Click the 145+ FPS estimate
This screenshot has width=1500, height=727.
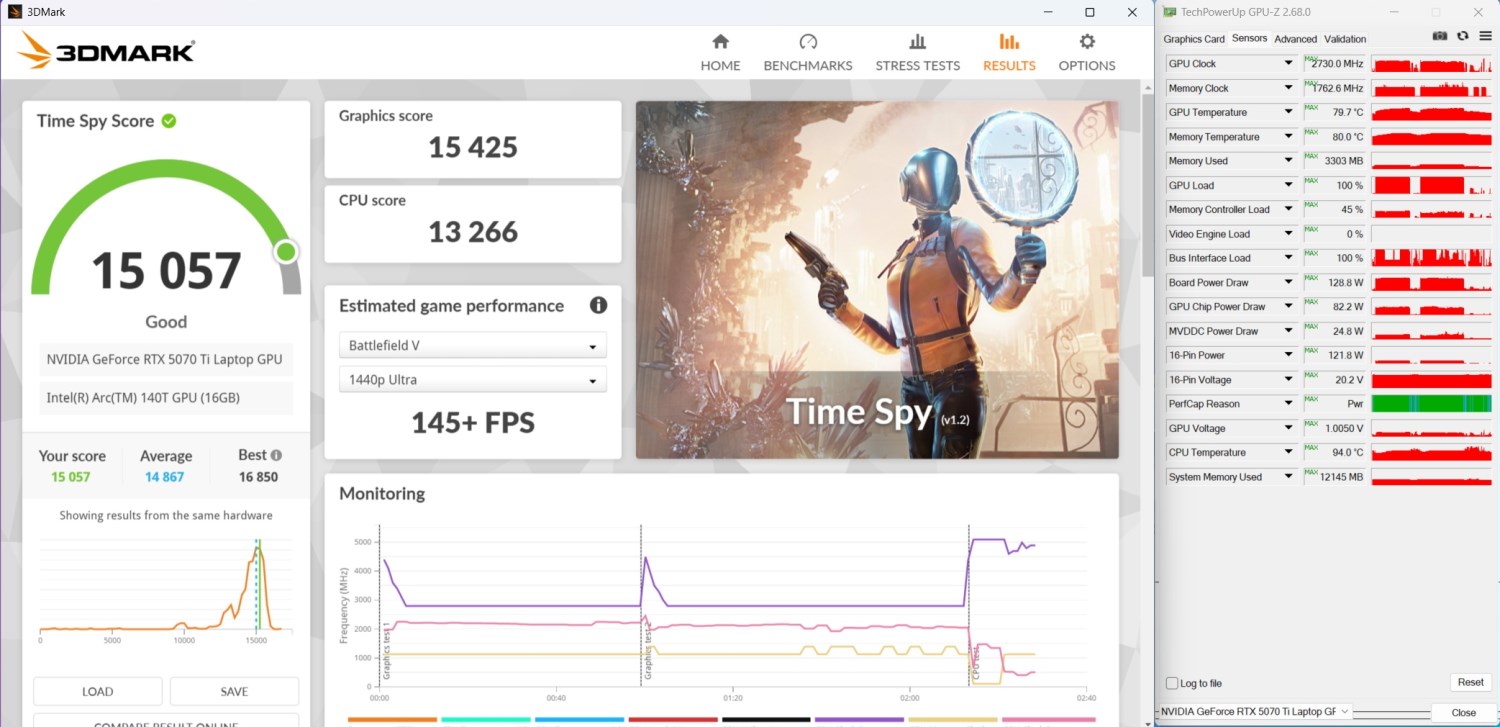click(x=473, y=423)
